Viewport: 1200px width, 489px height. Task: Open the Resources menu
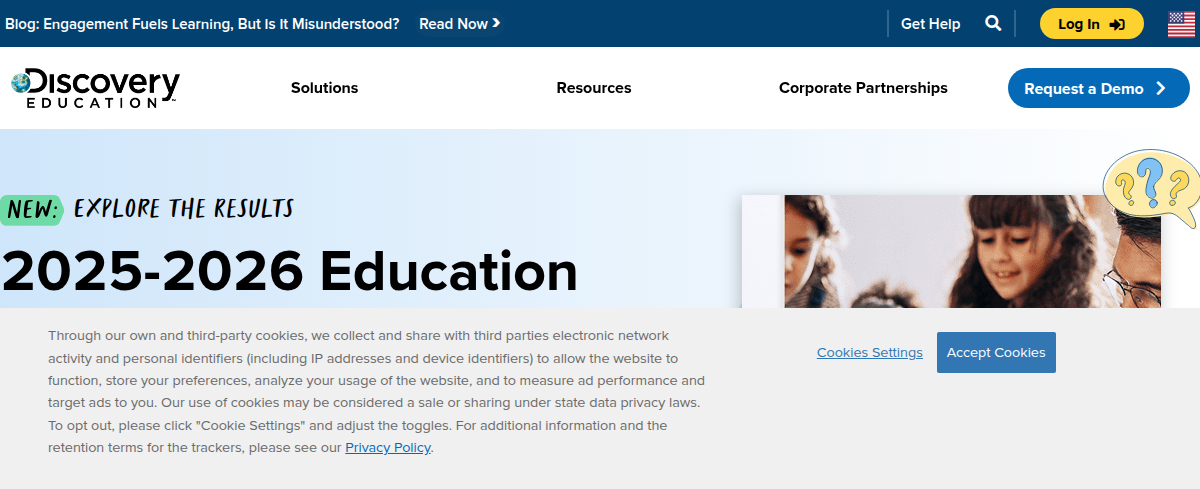[594, 88]
